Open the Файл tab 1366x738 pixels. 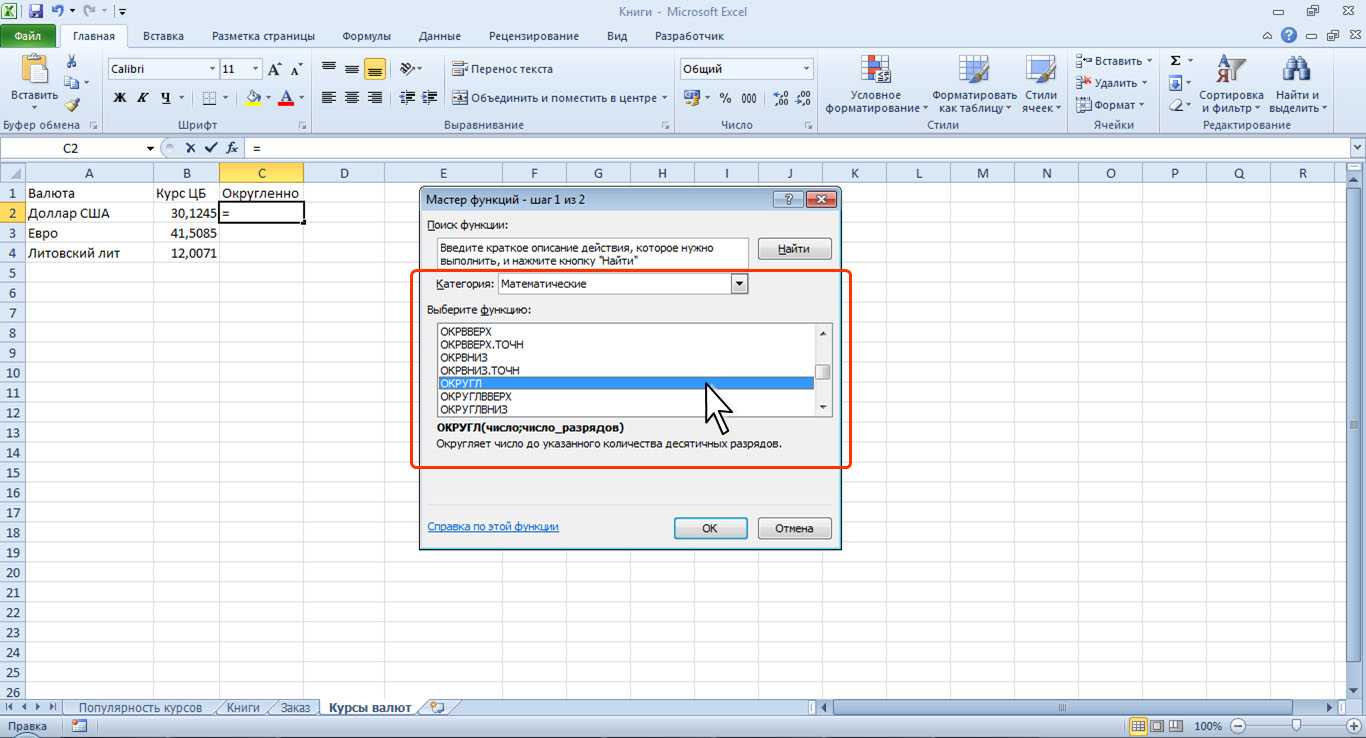(x=28, y=36)
